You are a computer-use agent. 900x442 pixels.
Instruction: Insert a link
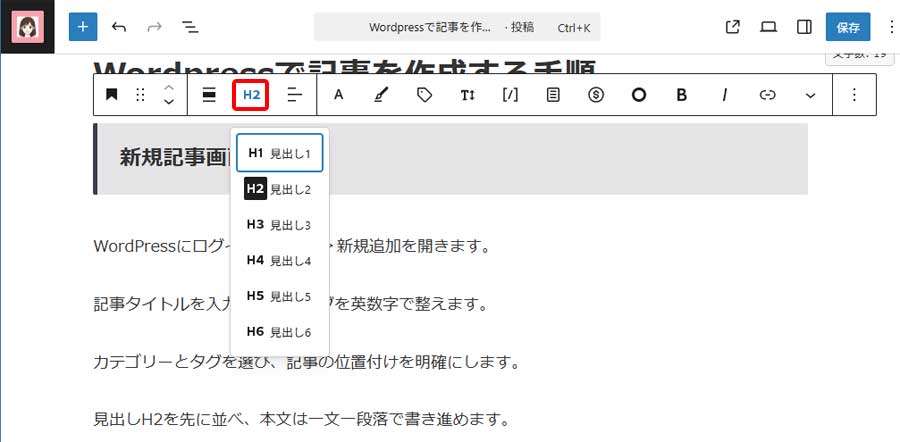click(x=767, y=95)
